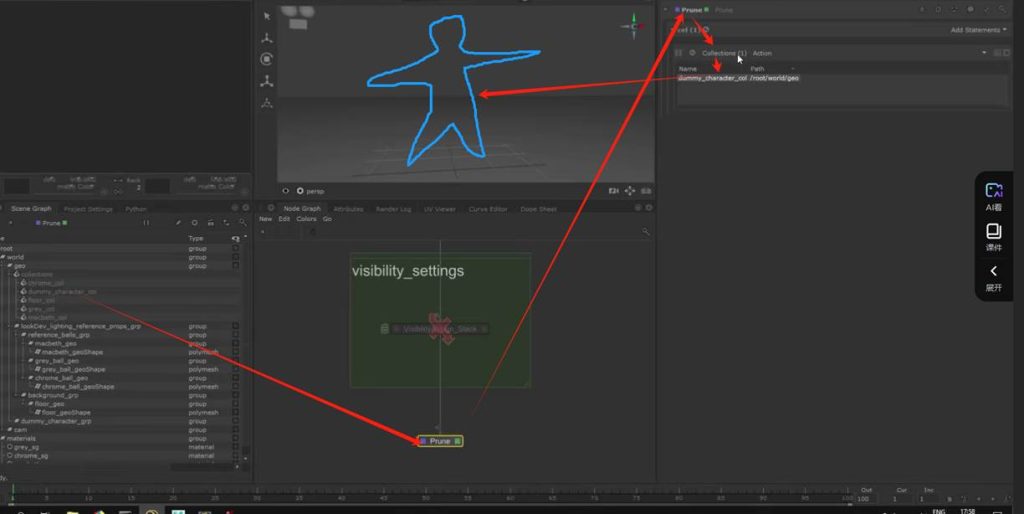This screenshot has height=514, width=1024.
Task: Click the viewer pan/move icon at bottom right
Action: pos(630,190)
